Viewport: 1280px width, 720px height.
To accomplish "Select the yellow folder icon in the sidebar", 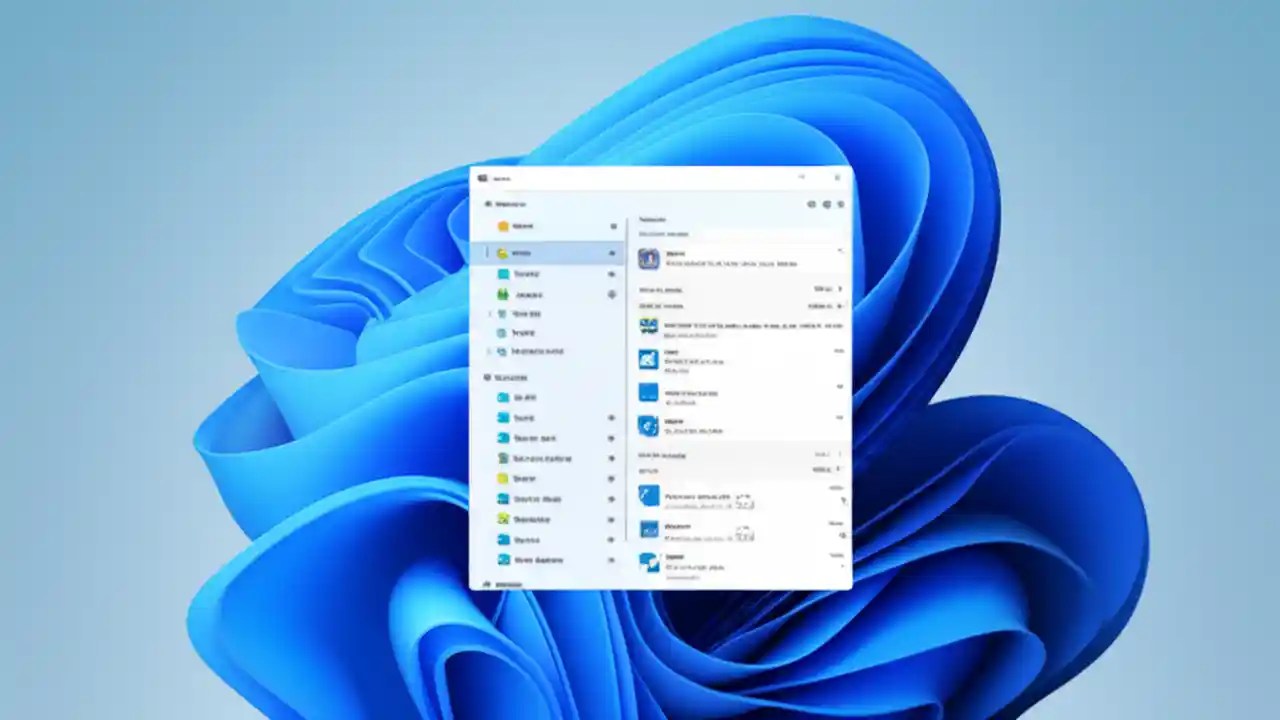I will (x=503, y=226).
